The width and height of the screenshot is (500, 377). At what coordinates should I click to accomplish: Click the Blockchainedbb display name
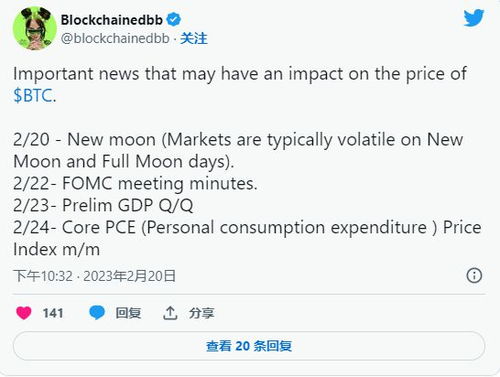tap(112, 20)
